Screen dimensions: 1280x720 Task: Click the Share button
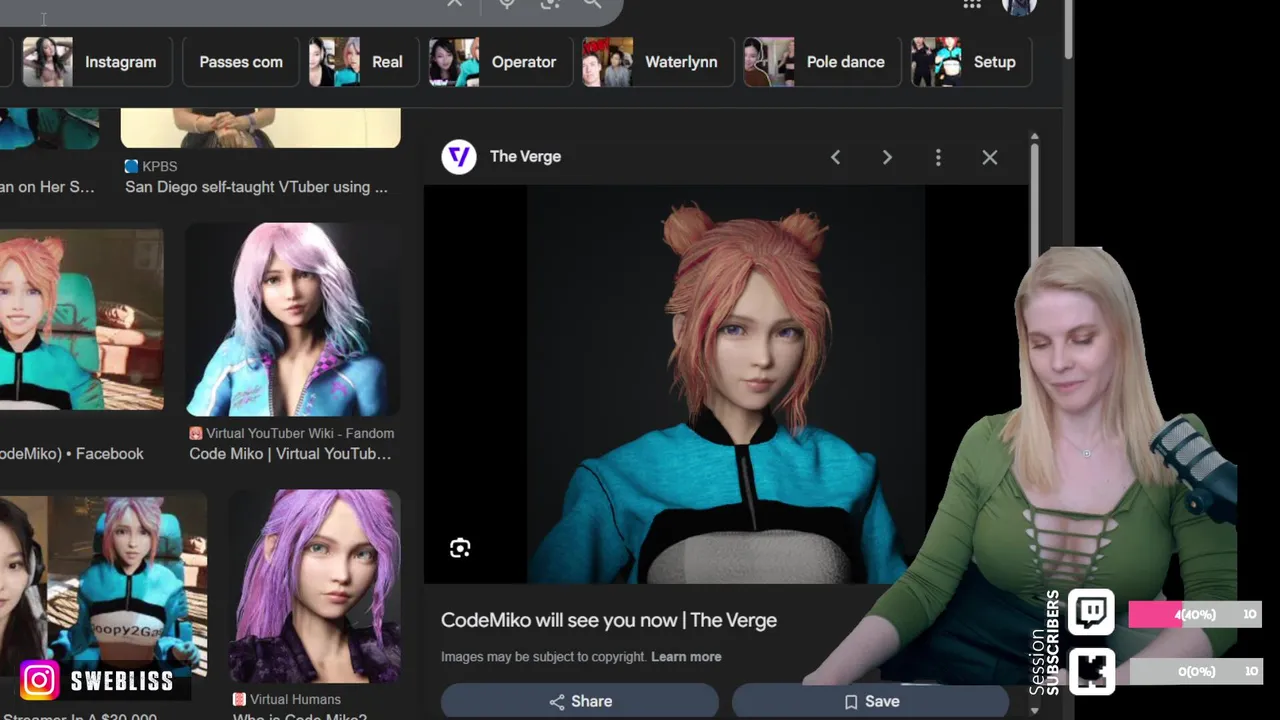tap(580, 701)
